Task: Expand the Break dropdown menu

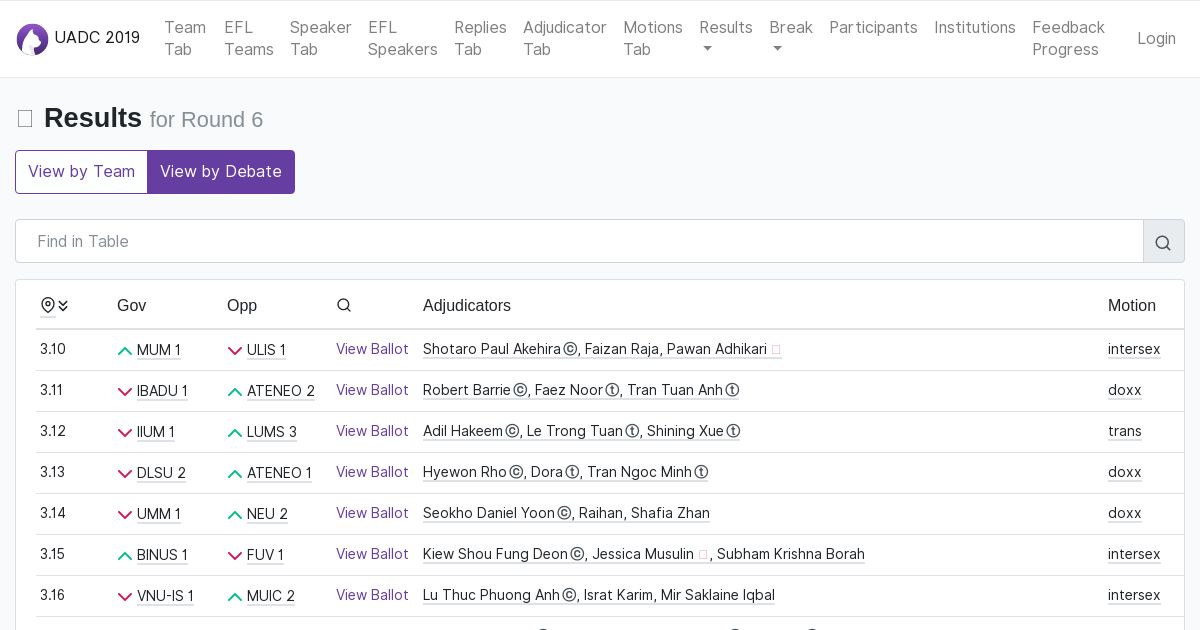Action: click(790, 38)
